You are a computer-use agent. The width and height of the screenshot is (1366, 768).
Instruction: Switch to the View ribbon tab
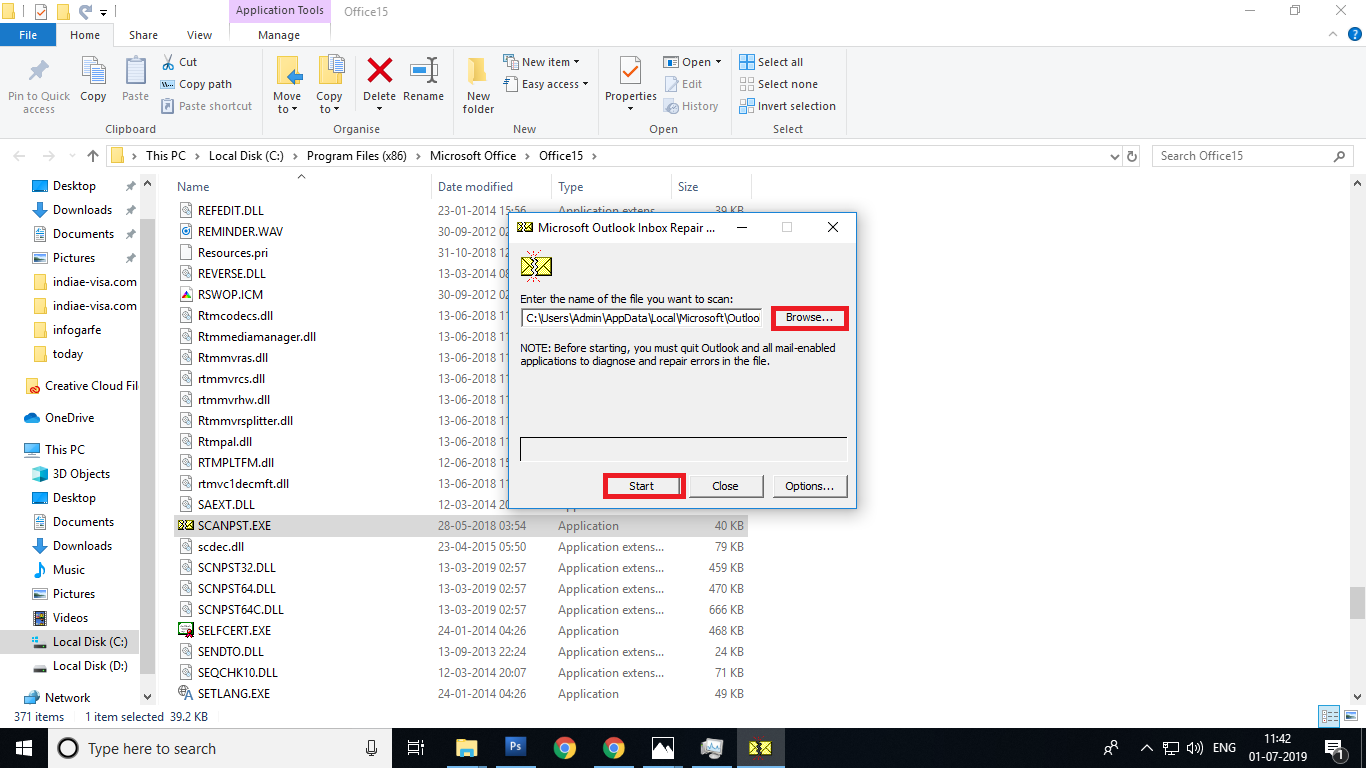pos(199,35)
